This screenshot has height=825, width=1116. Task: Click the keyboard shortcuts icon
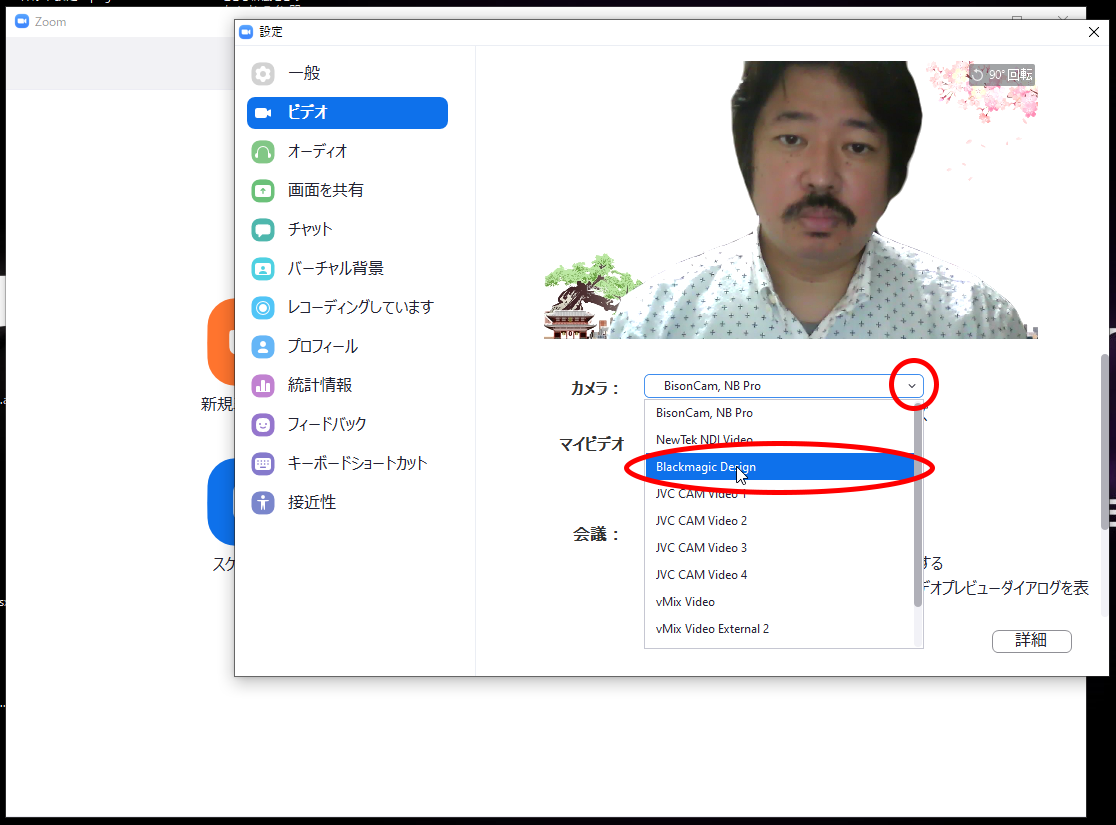click(x=263, y=464)
